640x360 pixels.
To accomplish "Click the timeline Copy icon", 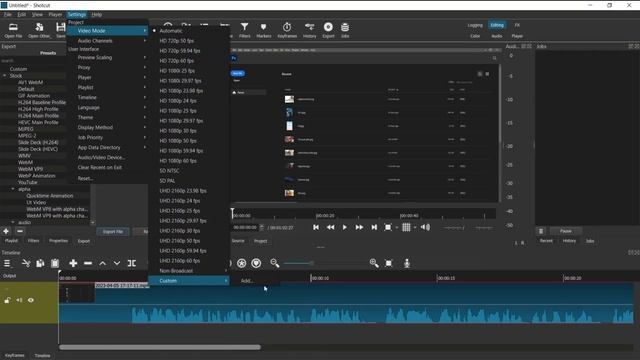I will click(x=40, y=263).
